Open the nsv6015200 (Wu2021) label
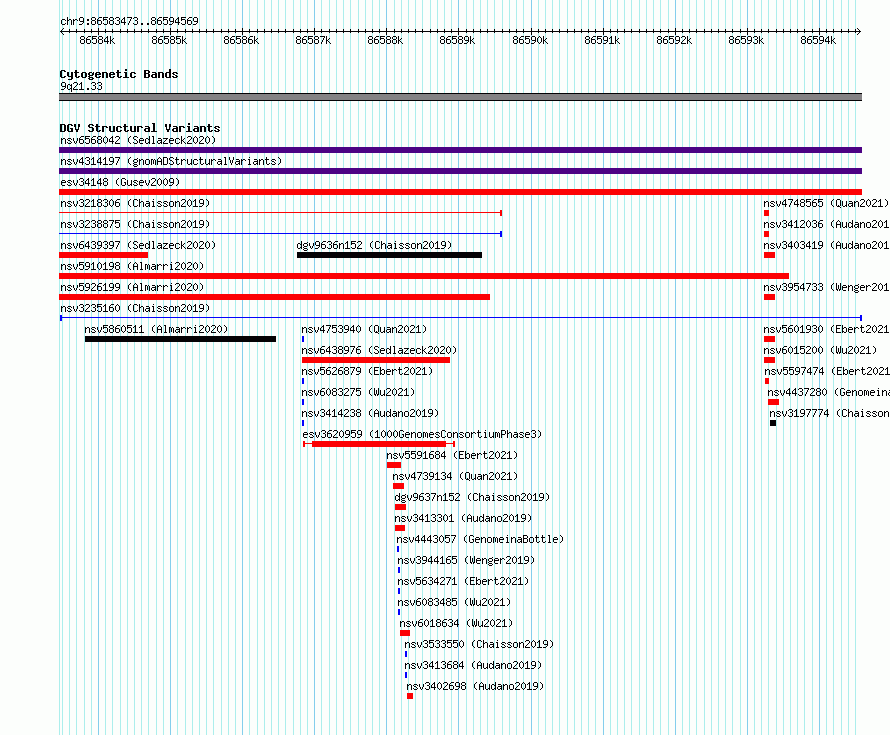The image size is (890, 735). [x=820, y=350]
